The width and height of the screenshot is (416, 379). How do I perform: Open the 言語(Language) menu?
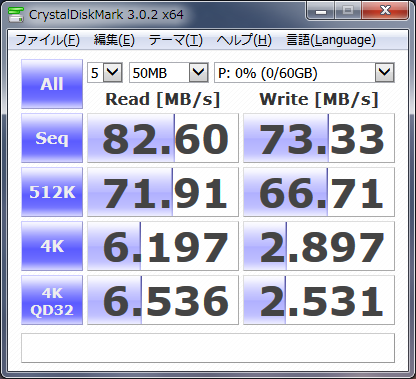click(x=331, y=40)
